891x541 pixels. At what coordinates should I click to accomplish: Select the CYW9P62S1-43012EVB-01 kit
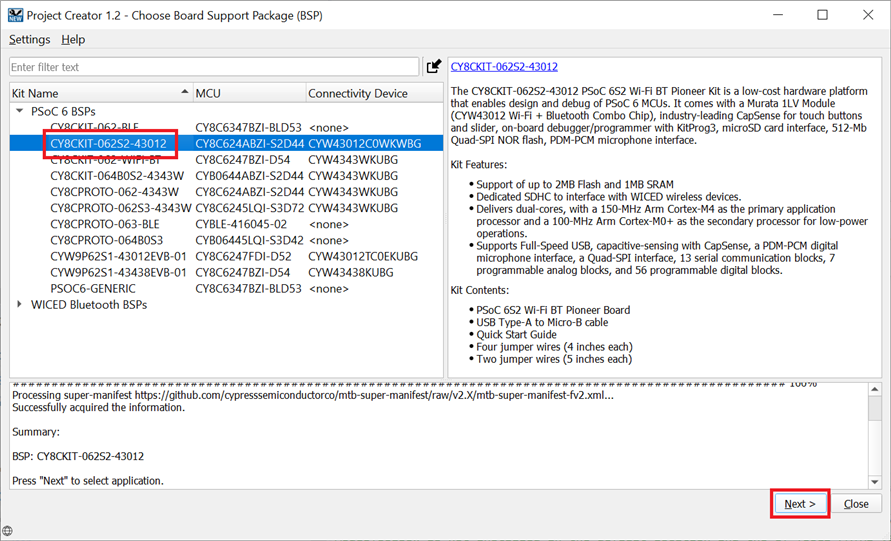coord(118,256)
